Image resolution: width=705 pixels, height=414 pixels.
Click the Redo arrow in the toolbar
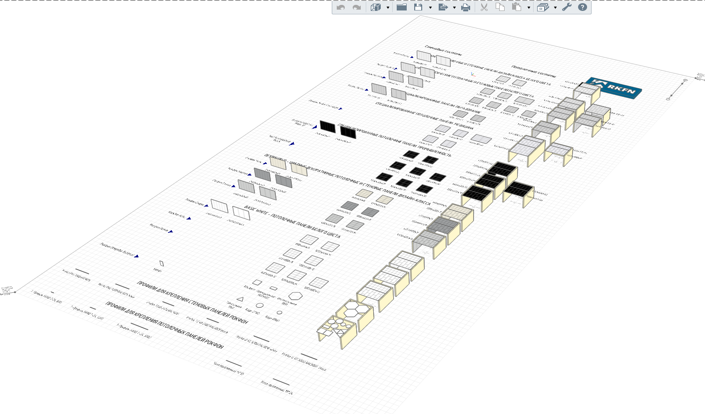click(357, 7)
